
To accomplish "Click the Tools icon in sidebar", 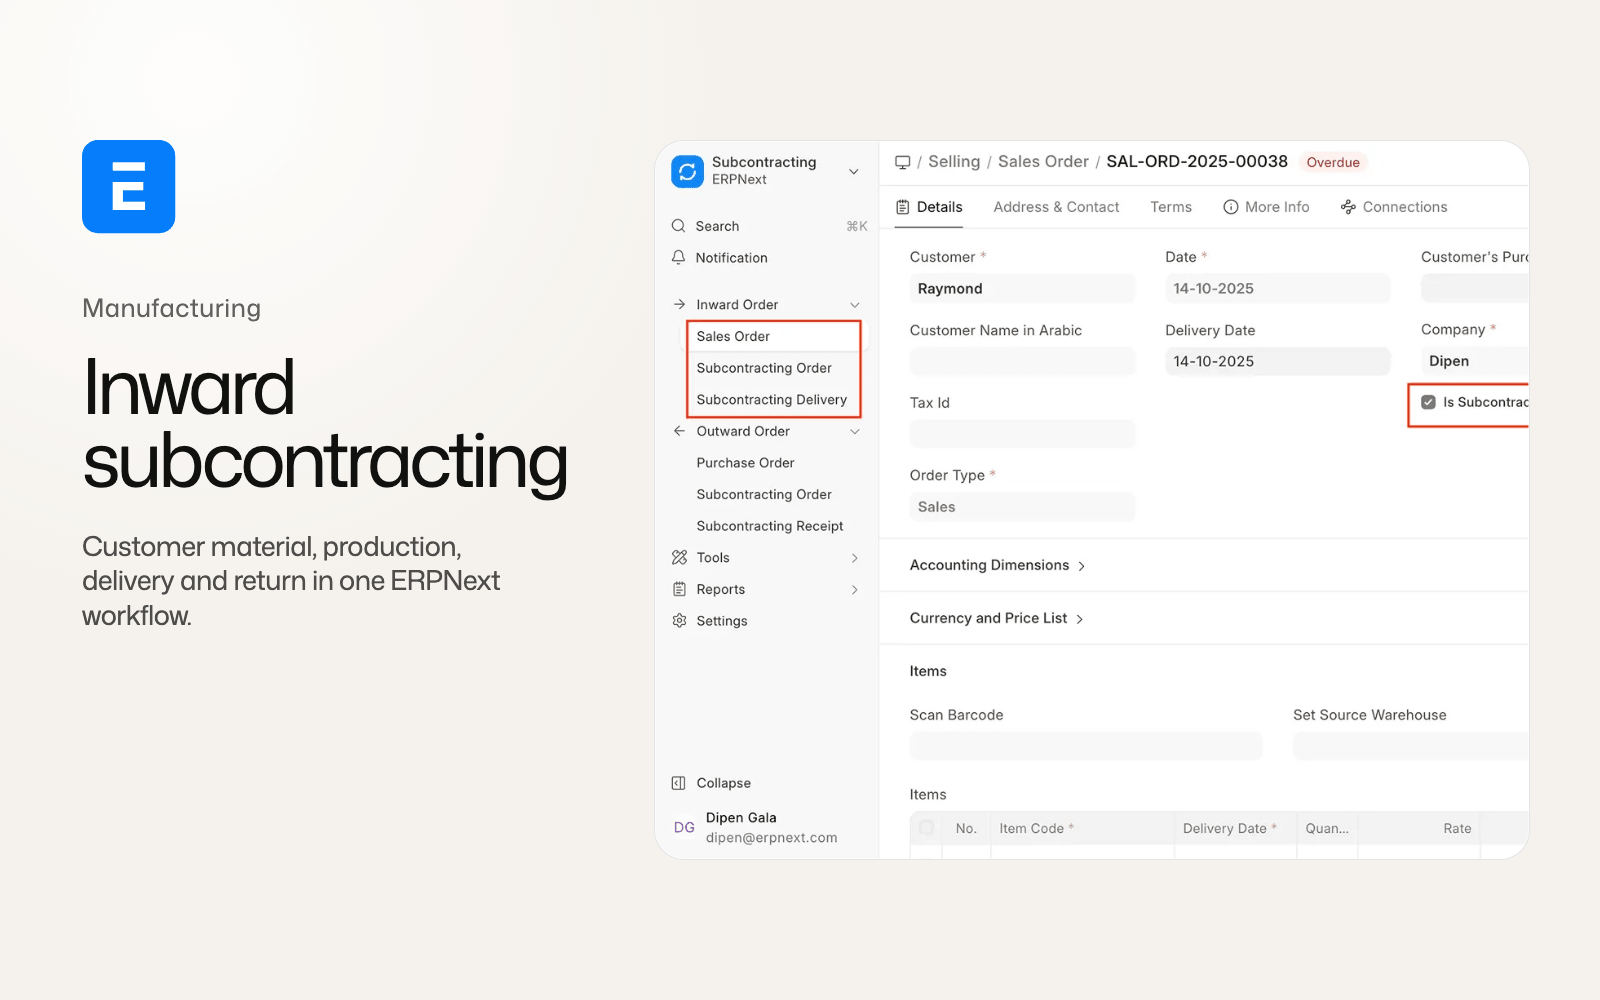I will click(680, 557).
